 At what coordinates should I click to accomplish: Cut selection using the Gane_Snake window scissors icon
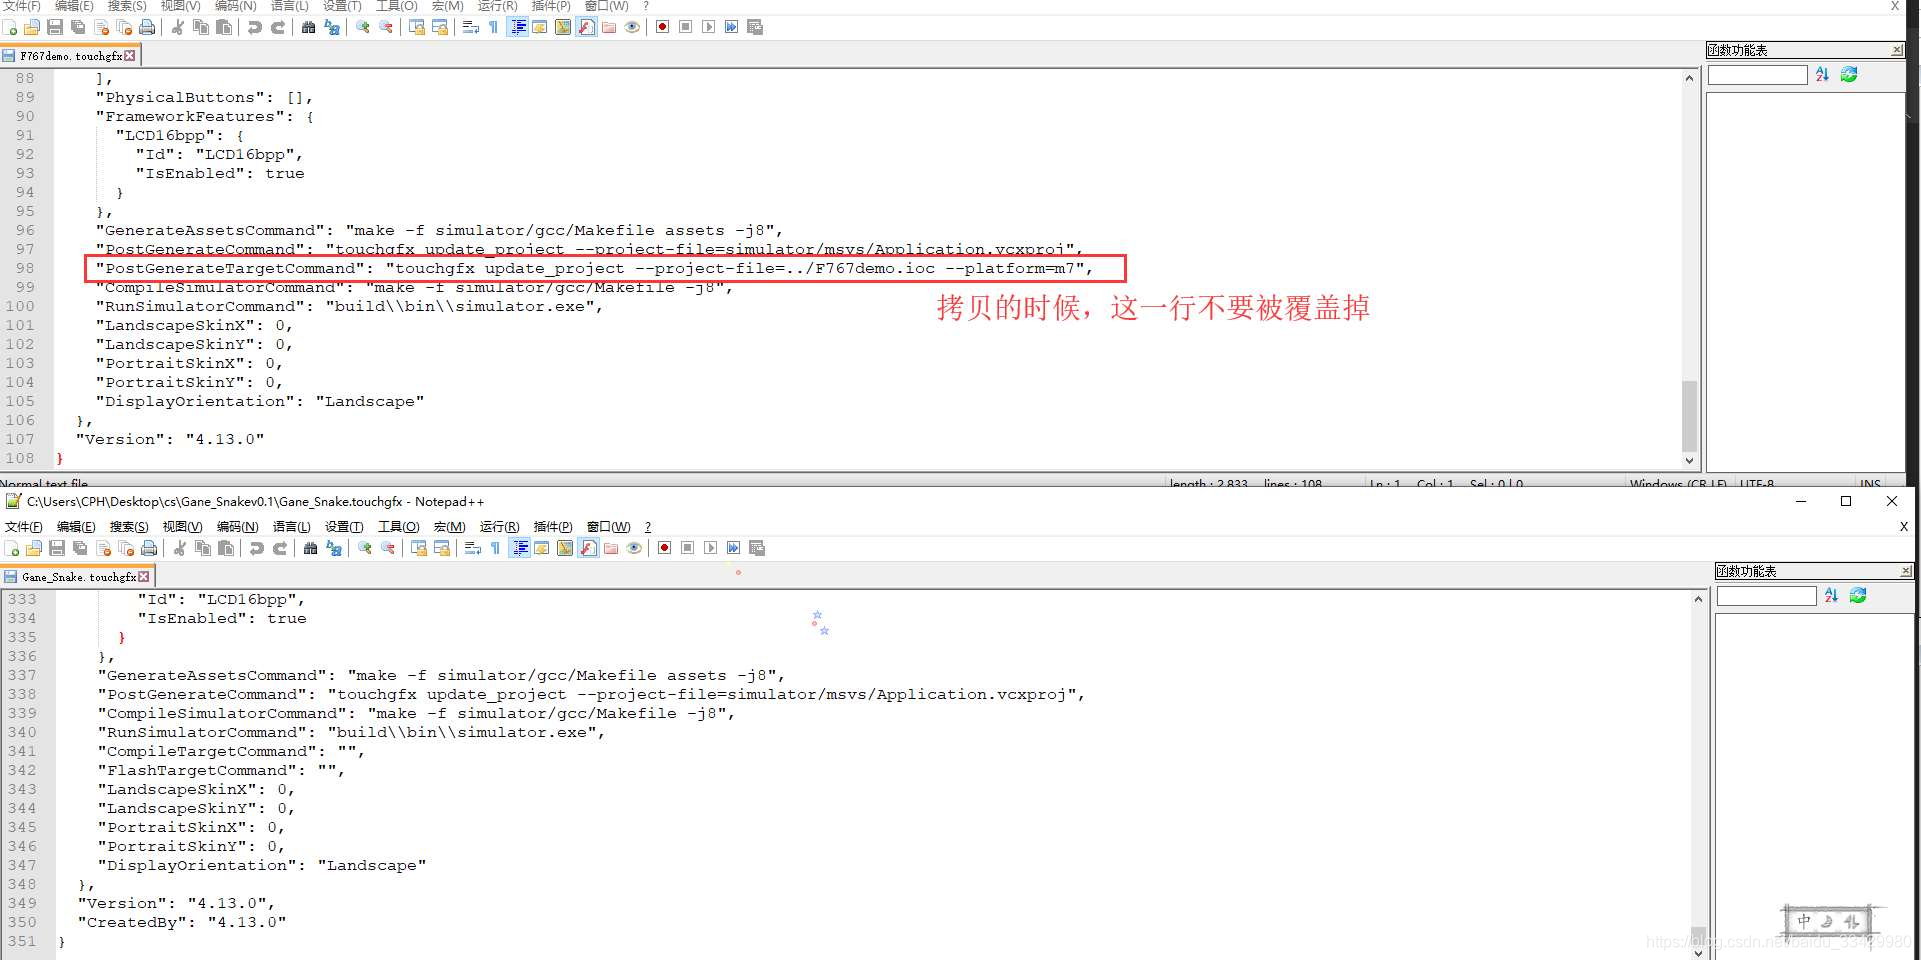[x=179, y=548]
